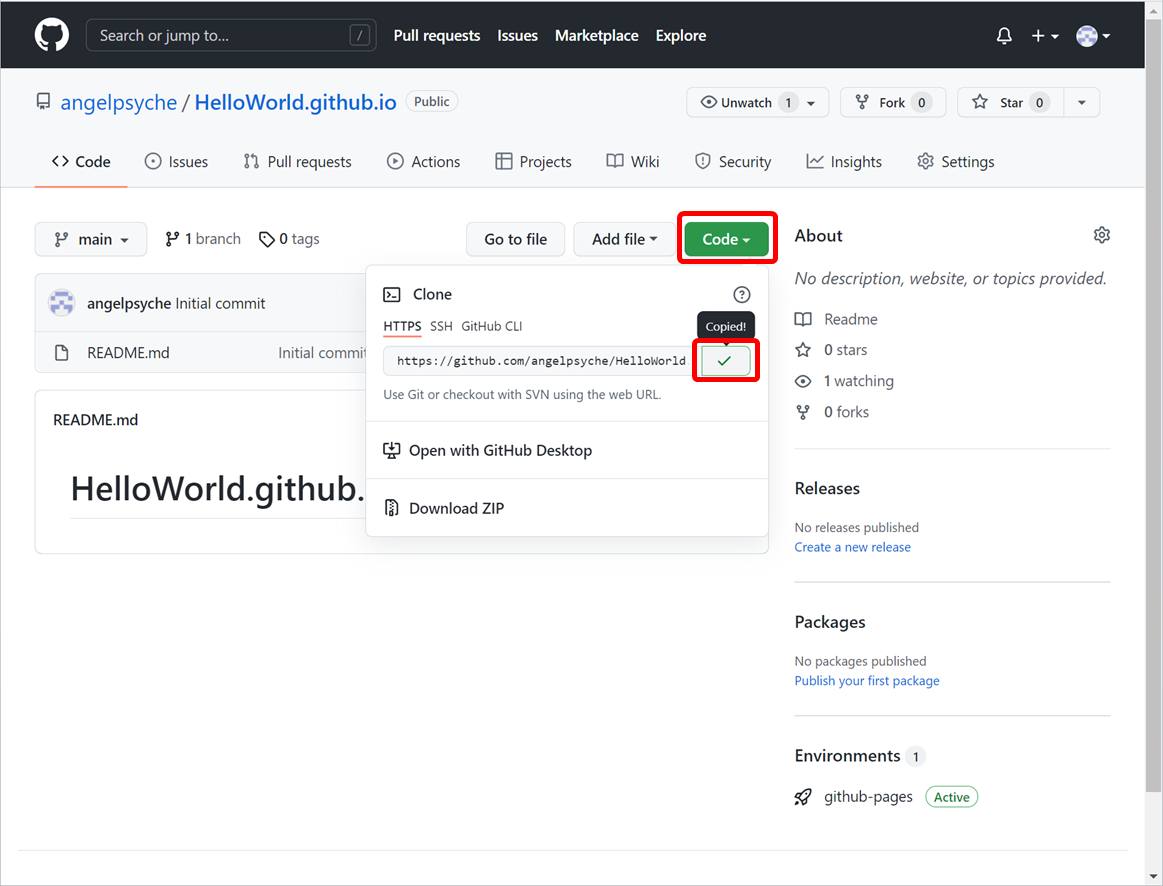Open the notifications bell
The height and width of the screenshot is (886, 1163).
tap(1004, 36)
